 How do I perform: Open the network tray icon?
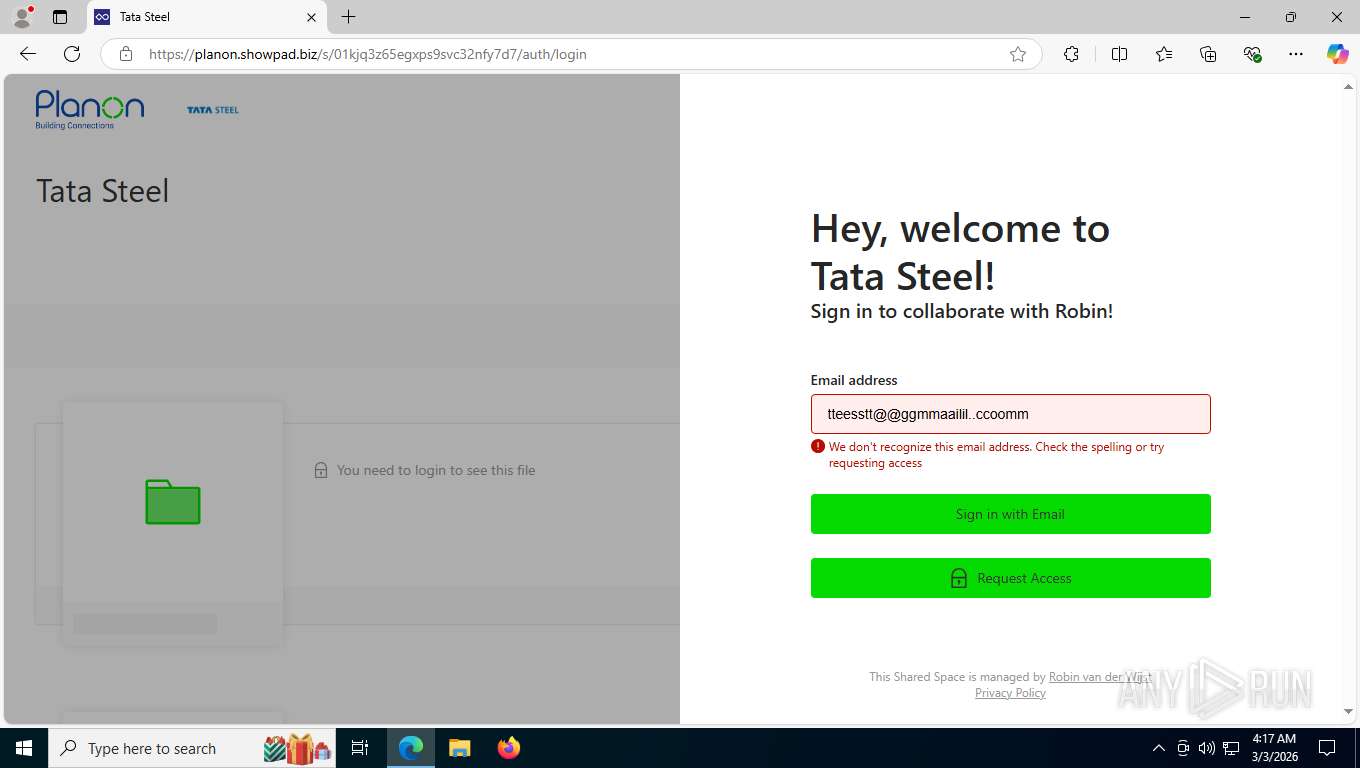point(1231,748)
